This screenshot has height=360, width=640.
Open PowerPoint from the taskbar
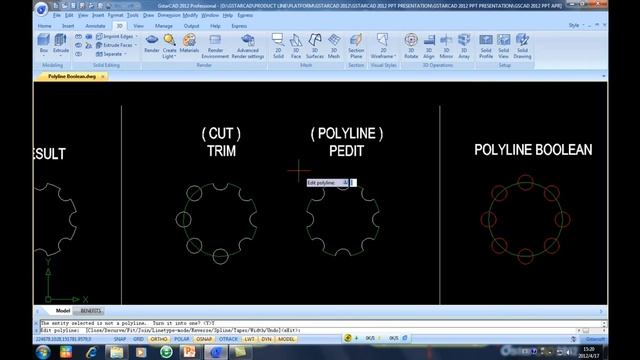(x=190, y=351)
